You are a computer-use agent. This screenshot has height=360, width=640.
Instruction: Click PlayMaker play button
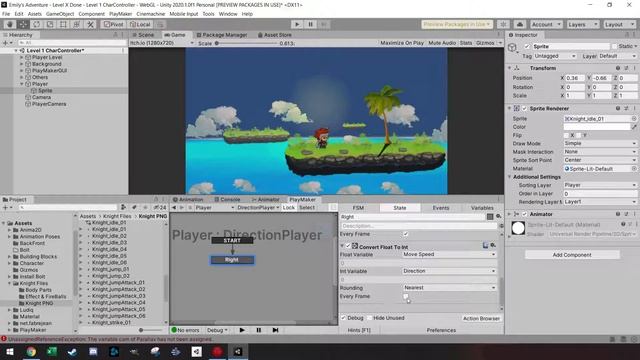coord(242,330)
